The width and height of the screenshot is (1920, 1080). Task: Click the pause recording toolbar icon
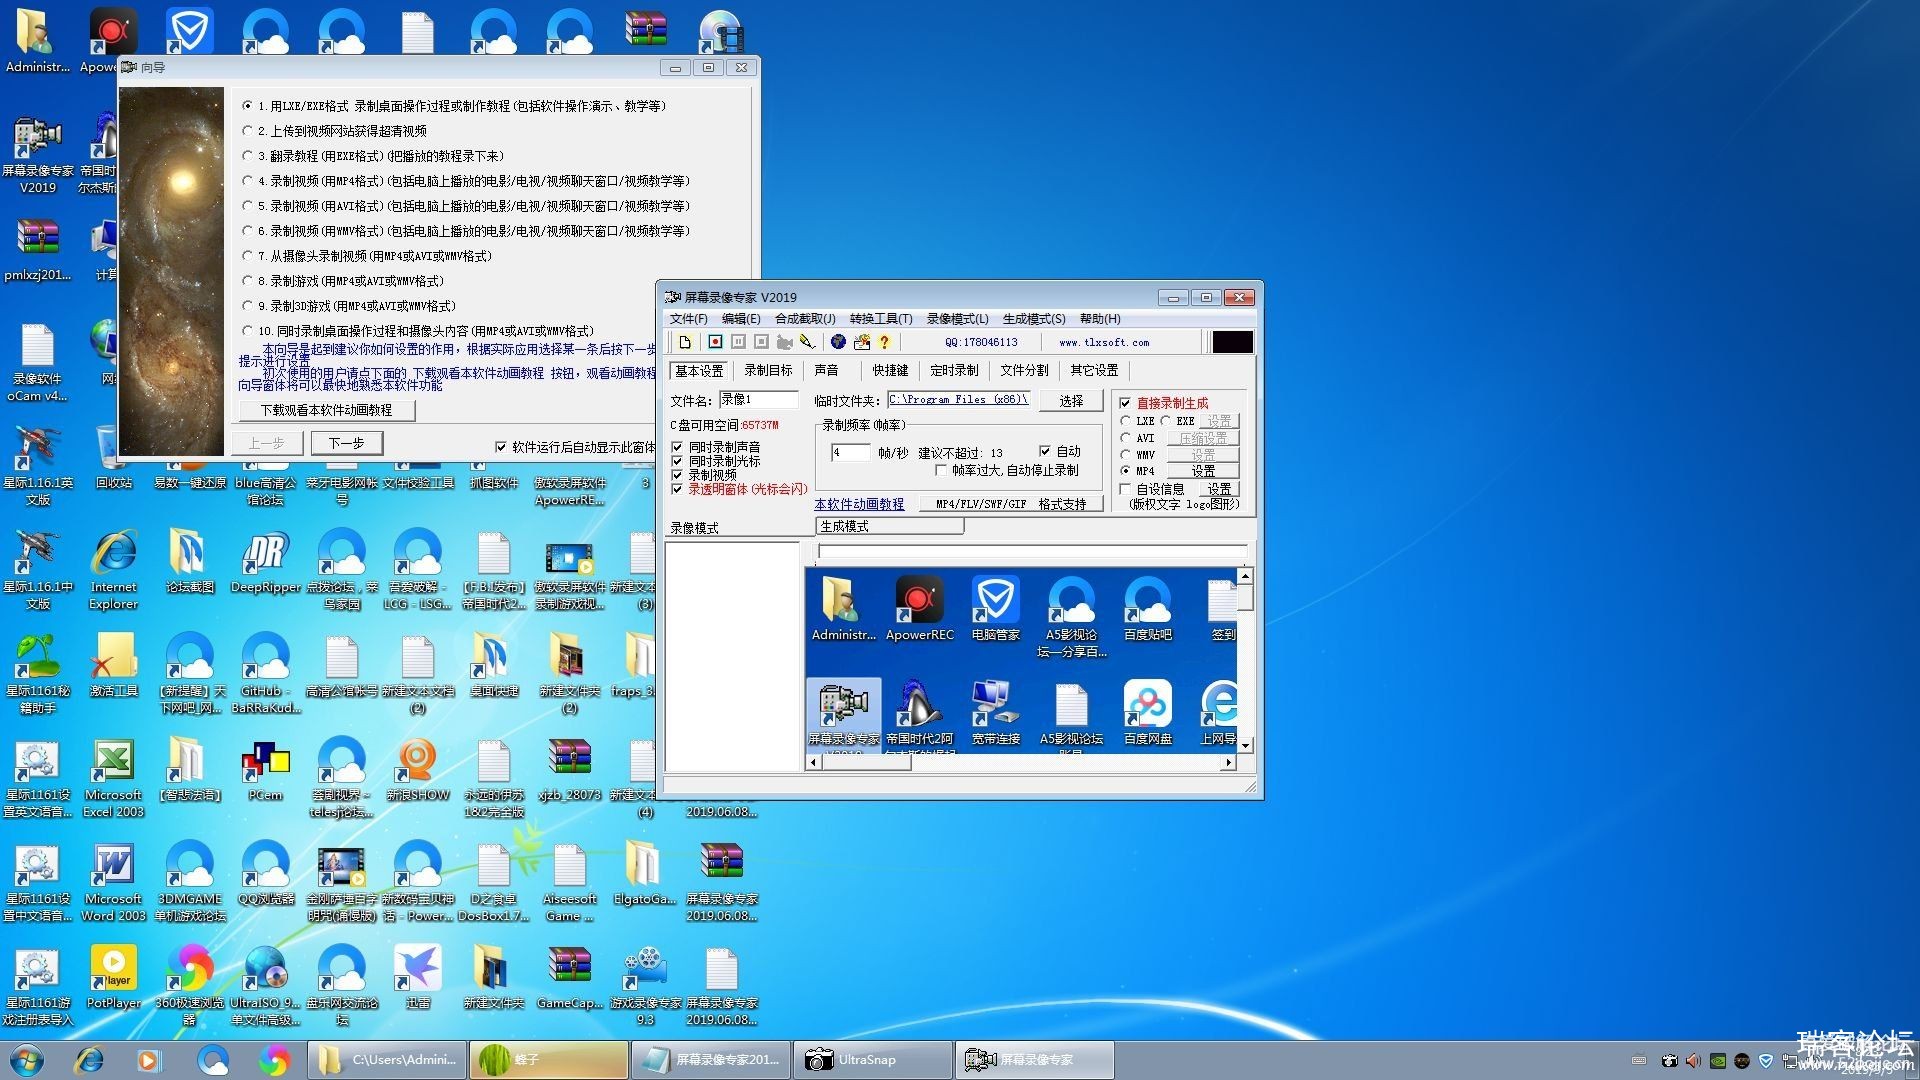[738, 342]
